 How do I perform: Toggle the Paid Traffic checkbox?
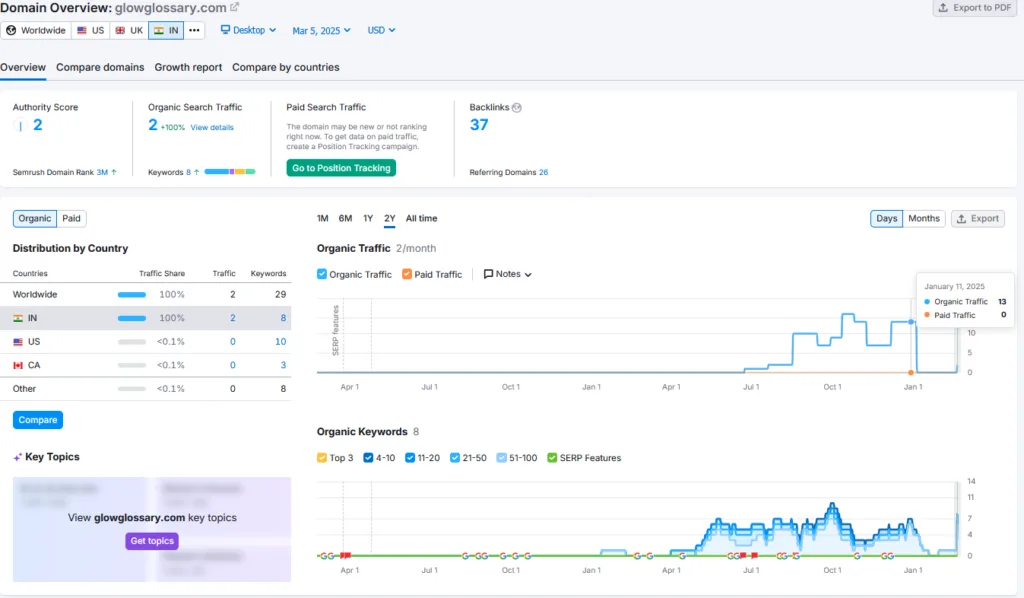(x=407, y=274)
